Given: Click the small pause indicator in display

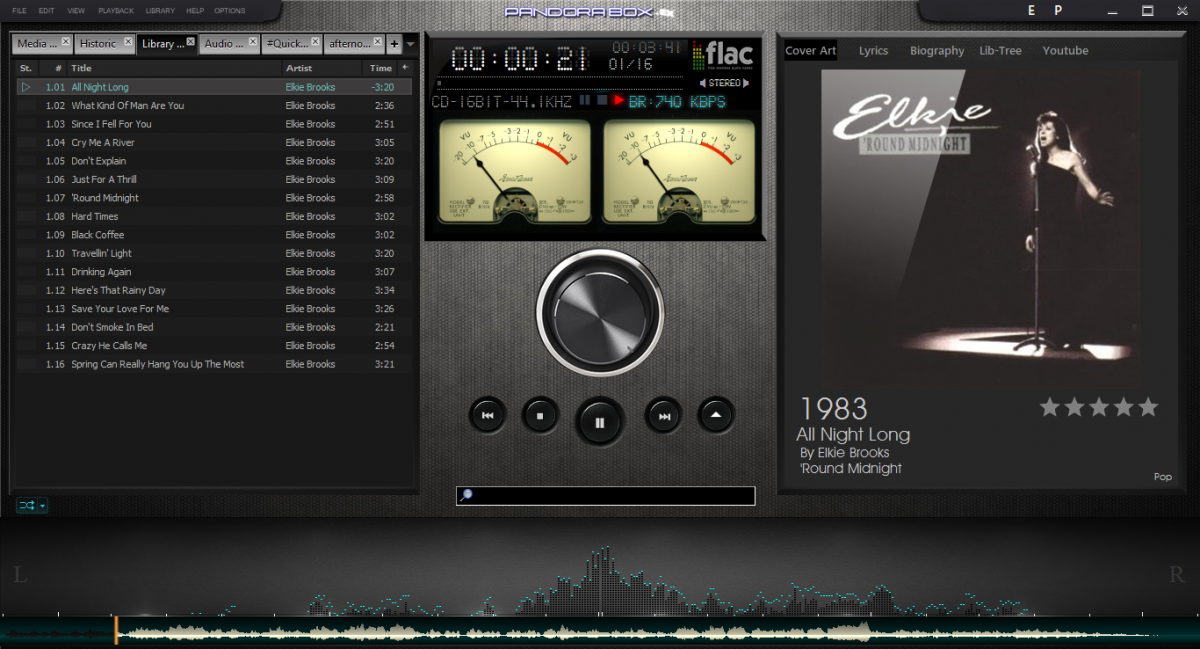Looking at the screenshot, I should click(x=585, y=100).
